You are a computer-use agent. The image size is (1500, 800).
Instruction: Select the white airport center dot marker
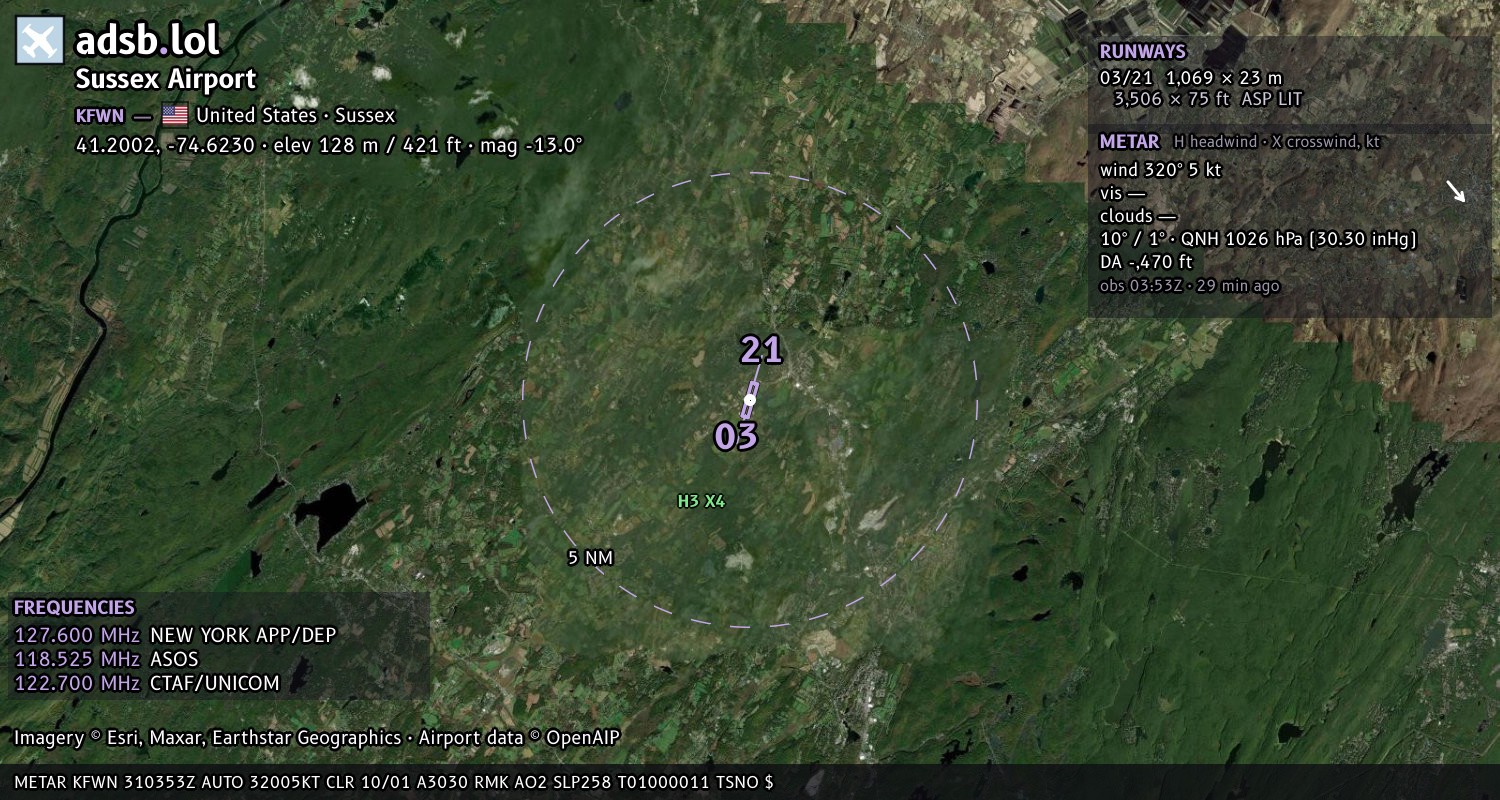click(750, 400)
